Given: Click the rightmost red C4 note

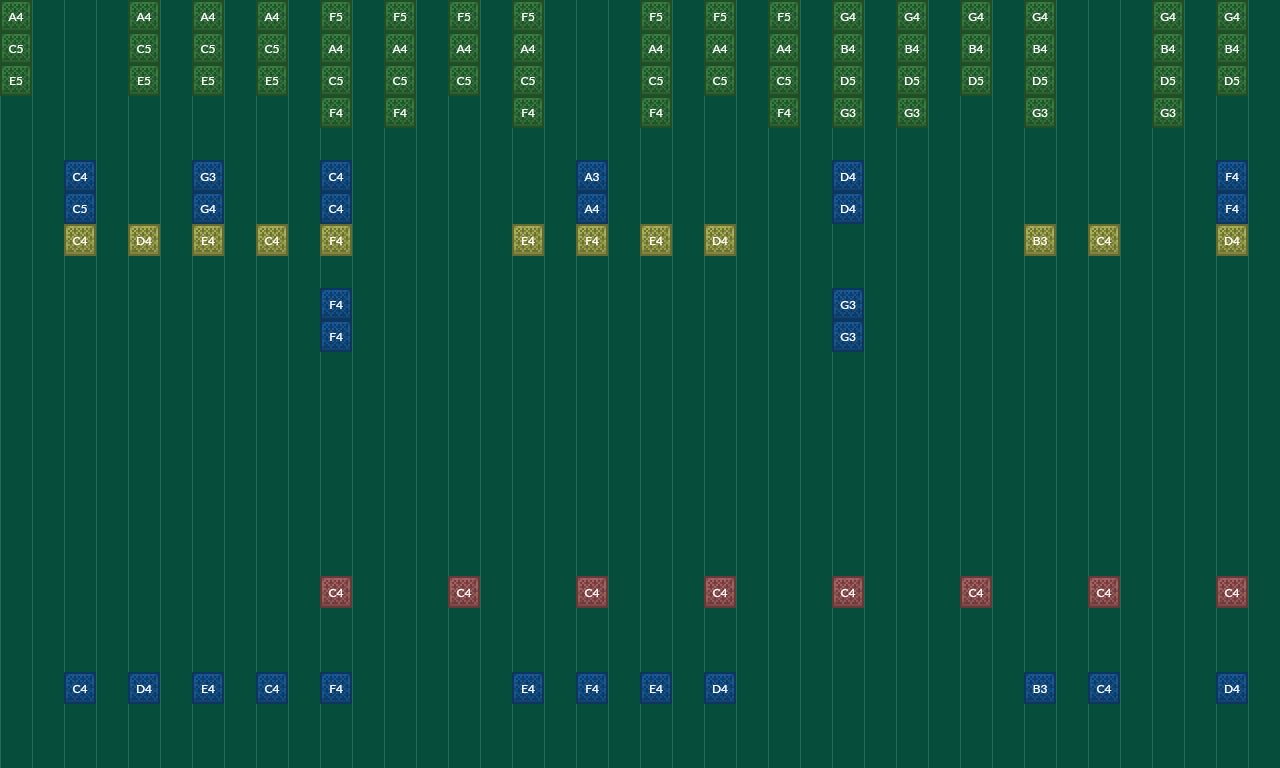Looking at the screenshot, I should pos(1232,592).
